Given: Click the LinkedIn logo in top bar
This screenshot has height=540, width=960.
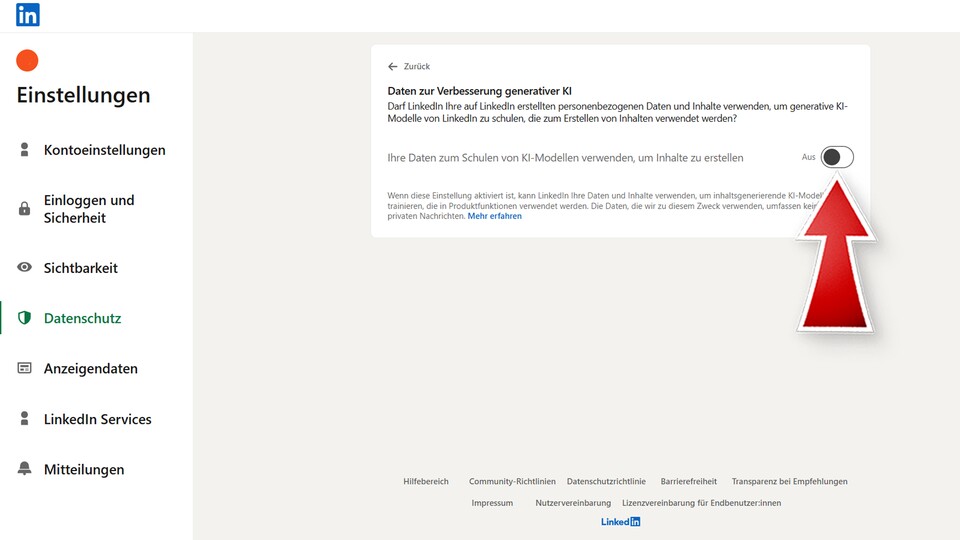Looking at the screenshot, I should coord(28,15).
